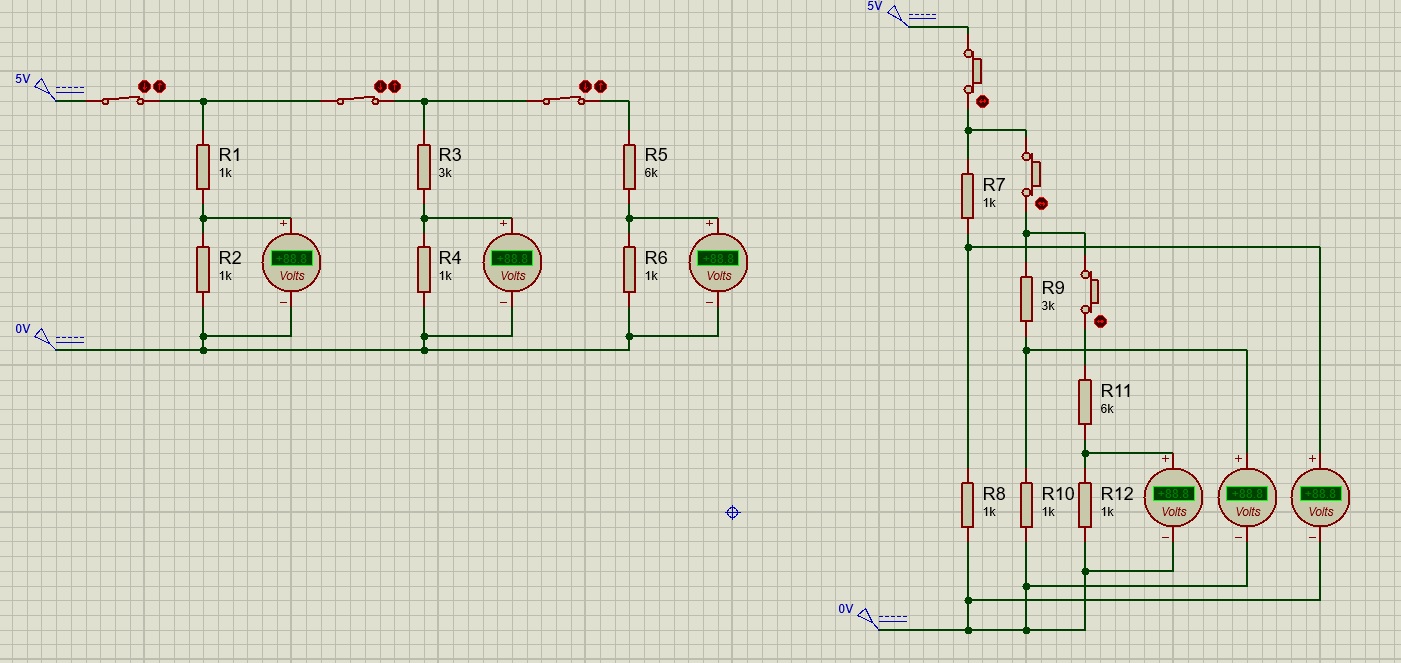
Task: Toggle the red latch dot of the button above R7
Action: point(982,101)
